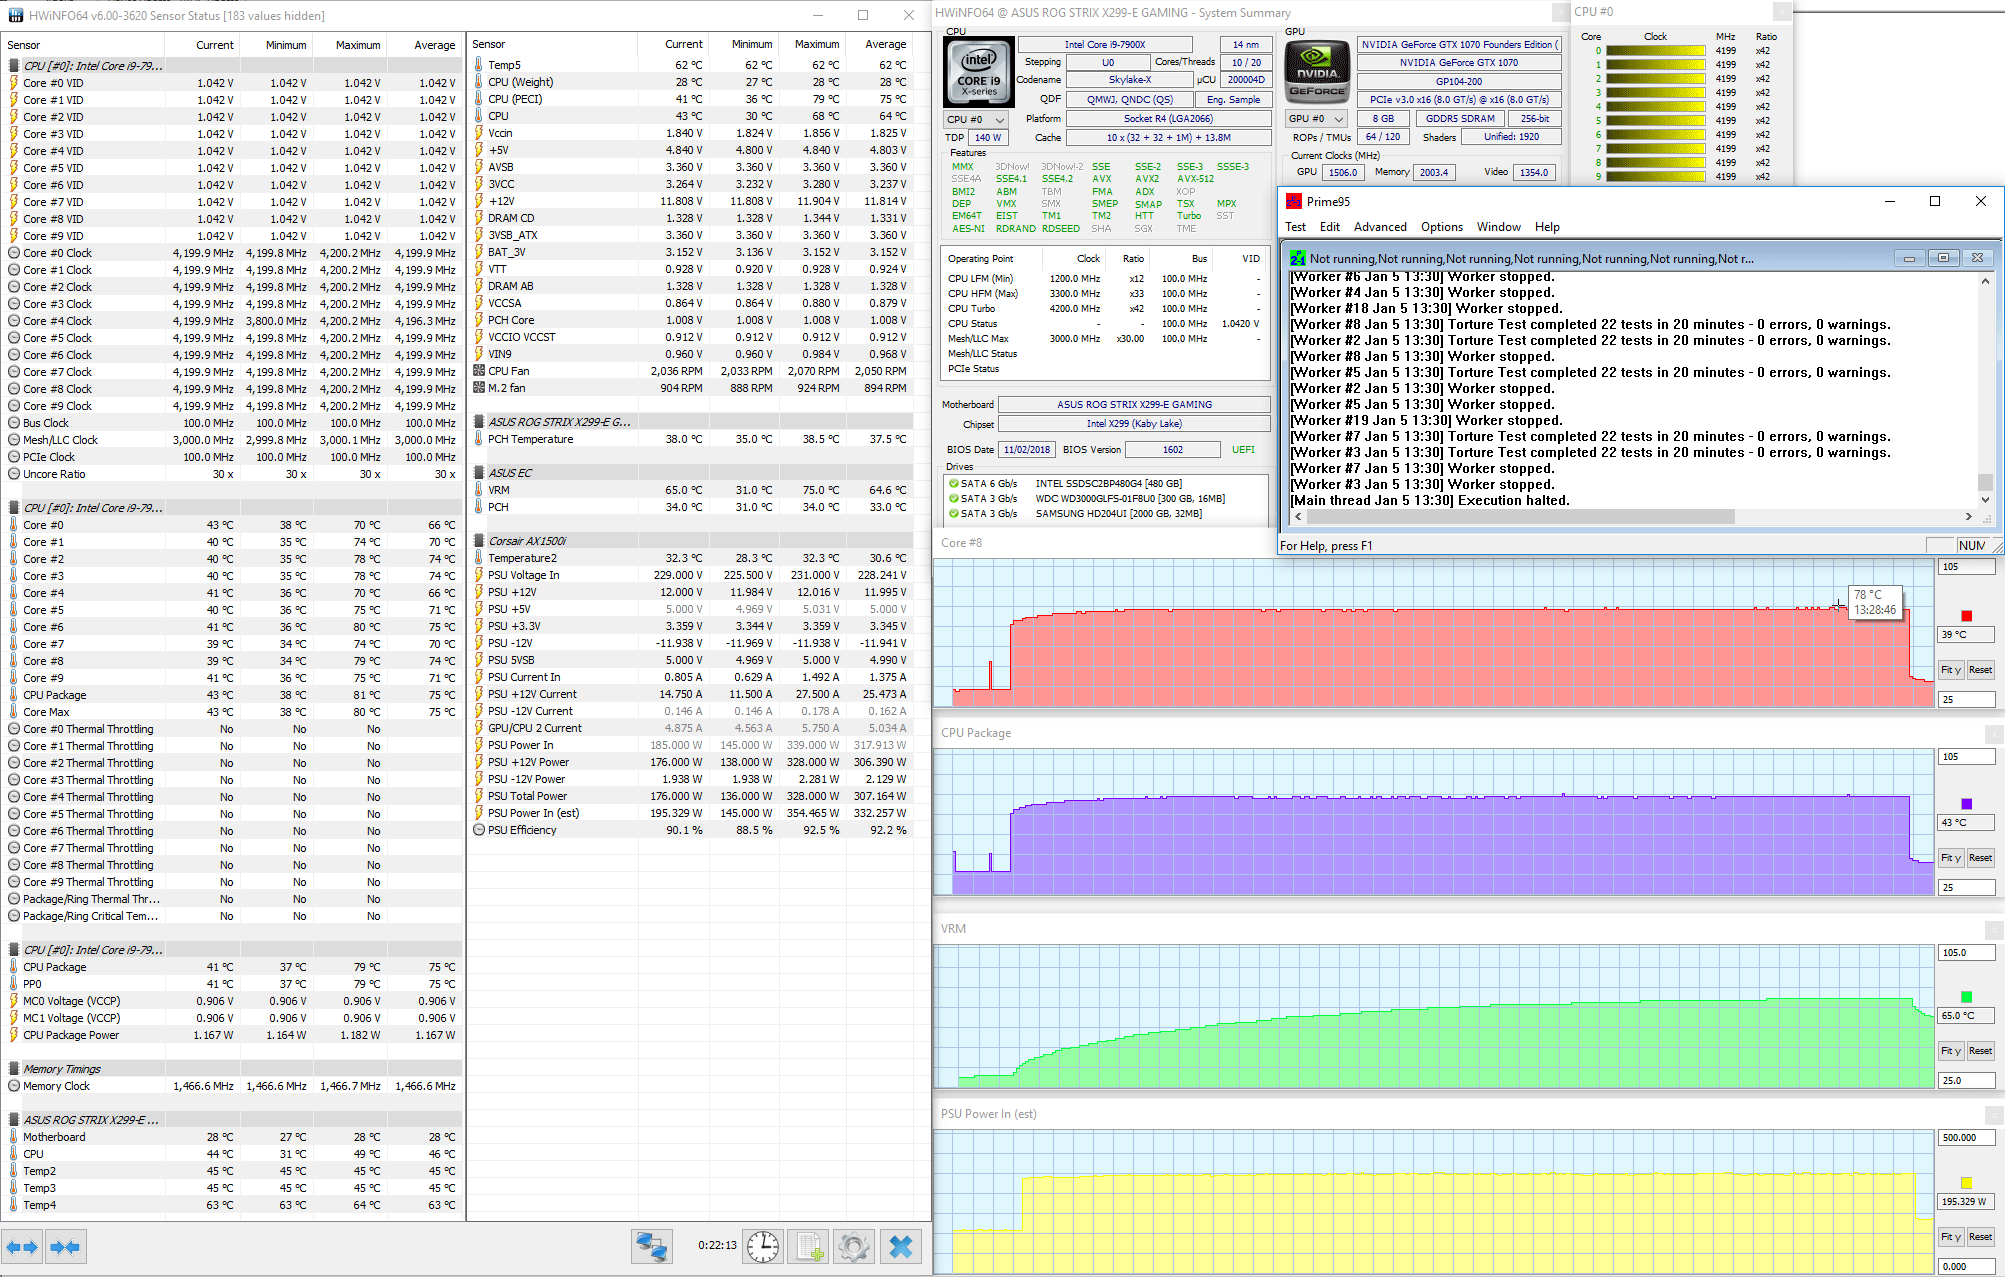2005x1277 pixels.
Task: Click the SAMSUNG HD204UI drive entry
Action: [1118, 514]
